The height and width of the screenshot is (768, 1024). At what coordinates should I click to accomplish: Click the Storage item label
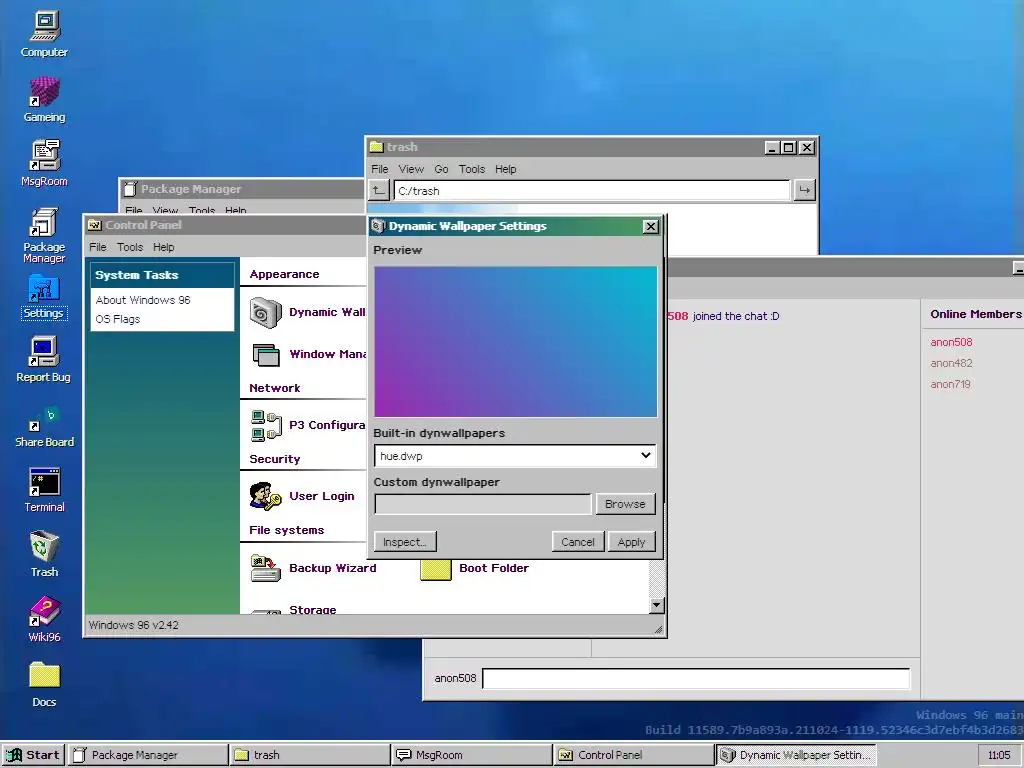pos(313,609)
